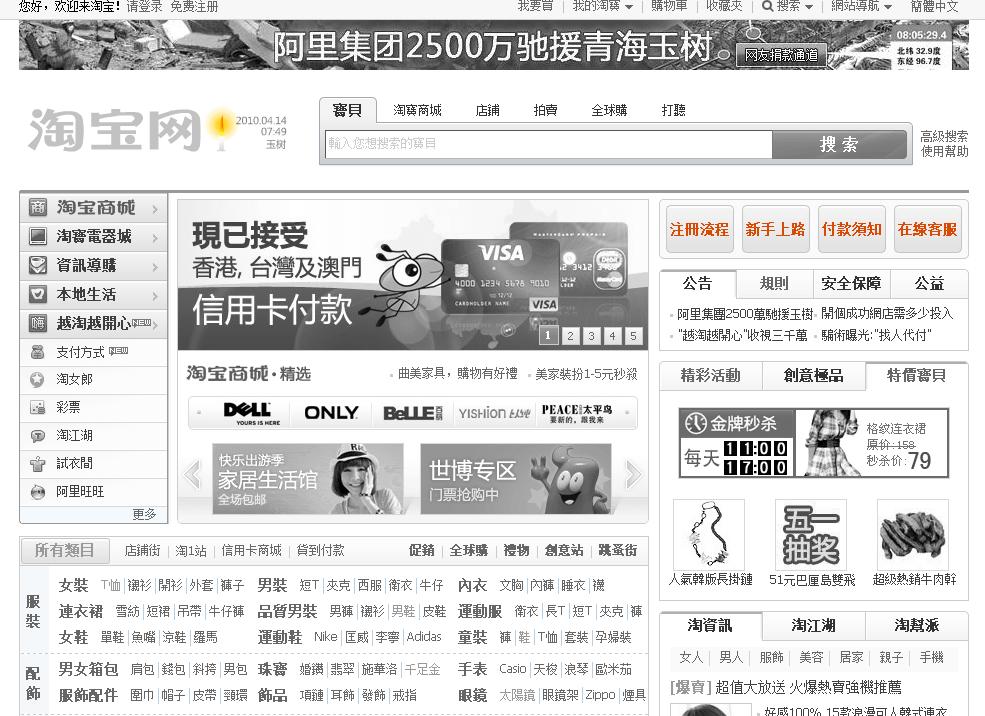The image size is (985, 716).
Task: Click the 越淘越開心 sidebar icon
Action: pyautogui.click(x=38, y=323)
